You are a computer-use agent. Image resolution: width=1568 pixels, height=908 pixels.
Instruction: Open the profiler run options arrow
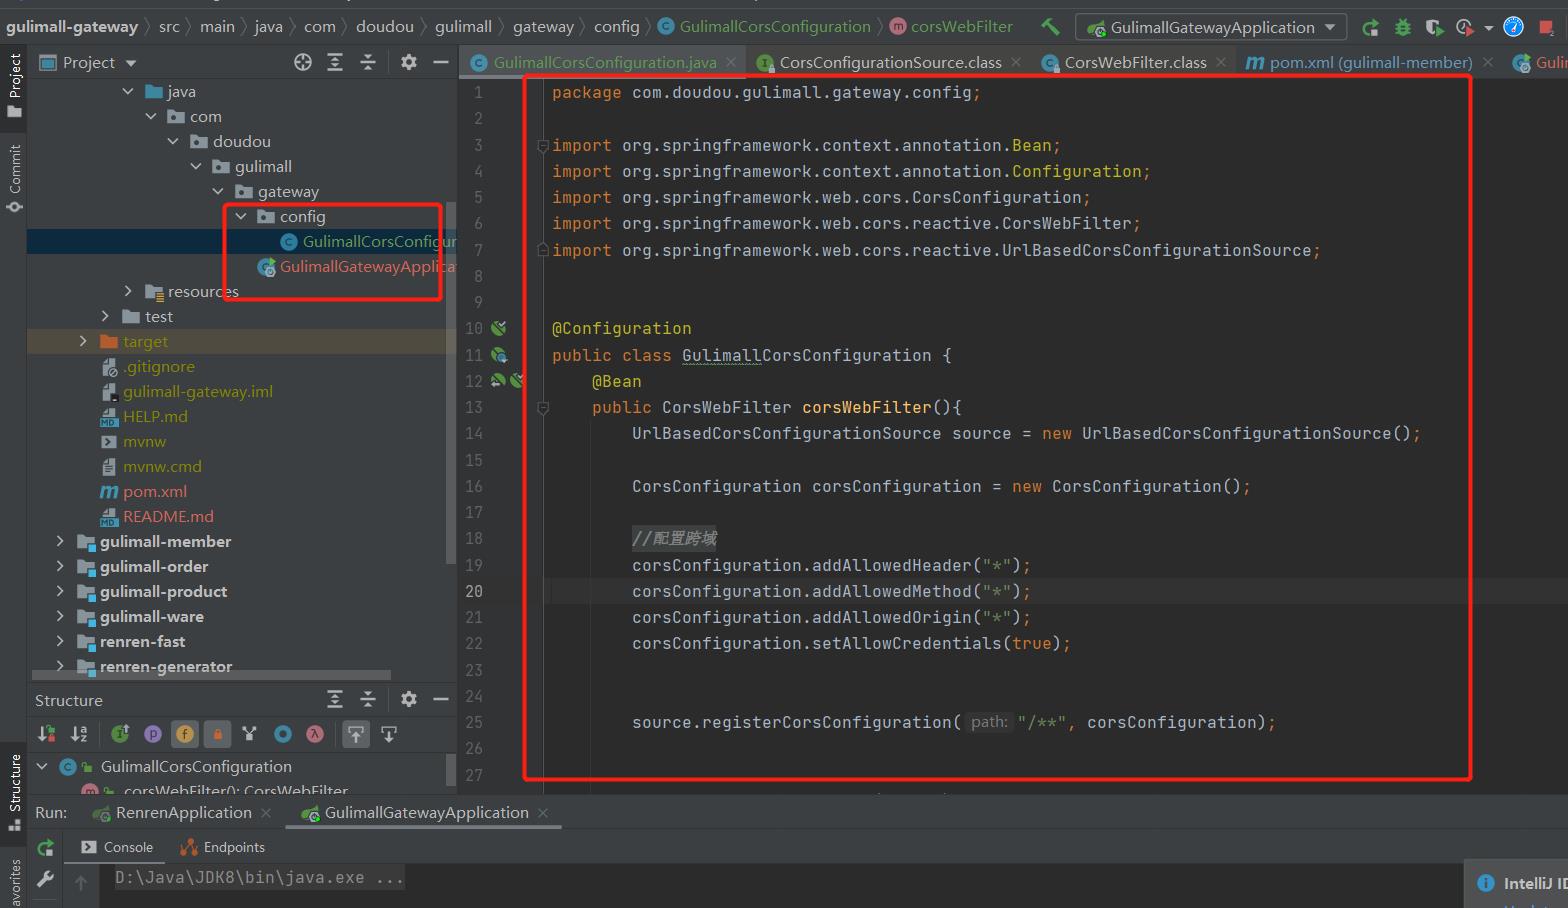pyautogui.click(x=1489, y=28)
